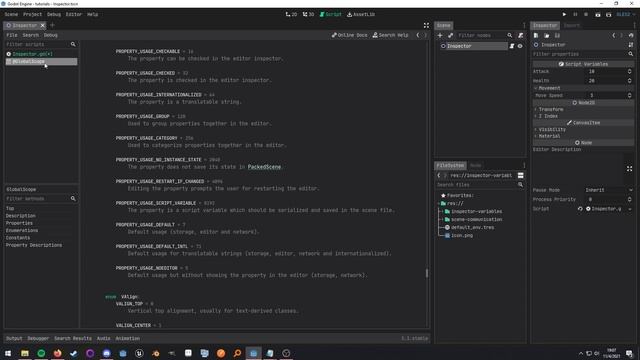Open the PackedScene documentation link

(264, 167)
